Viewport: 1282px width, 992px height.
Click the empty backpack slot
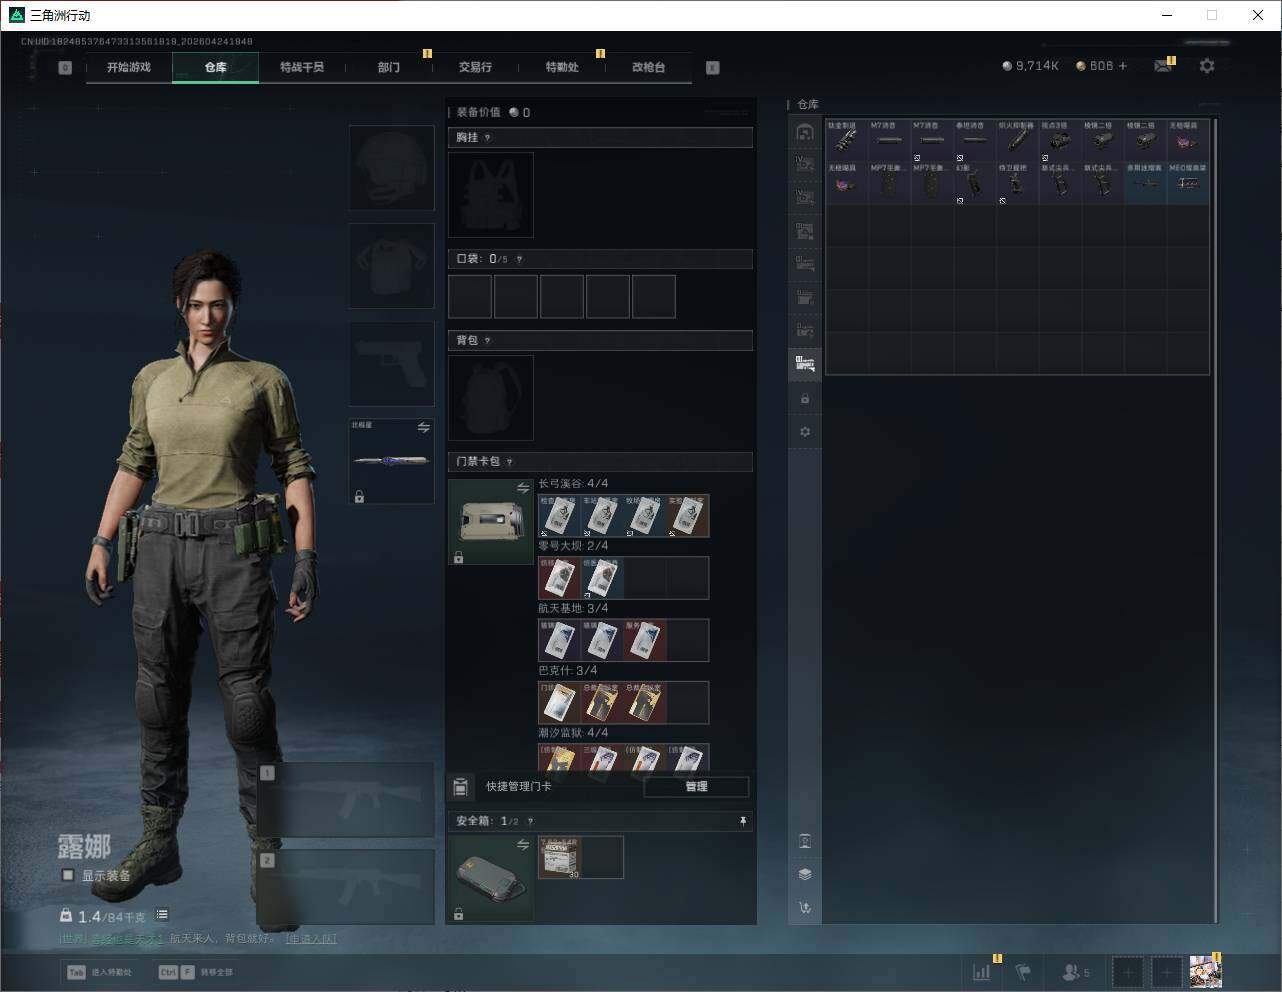click(x=491, y=398)
